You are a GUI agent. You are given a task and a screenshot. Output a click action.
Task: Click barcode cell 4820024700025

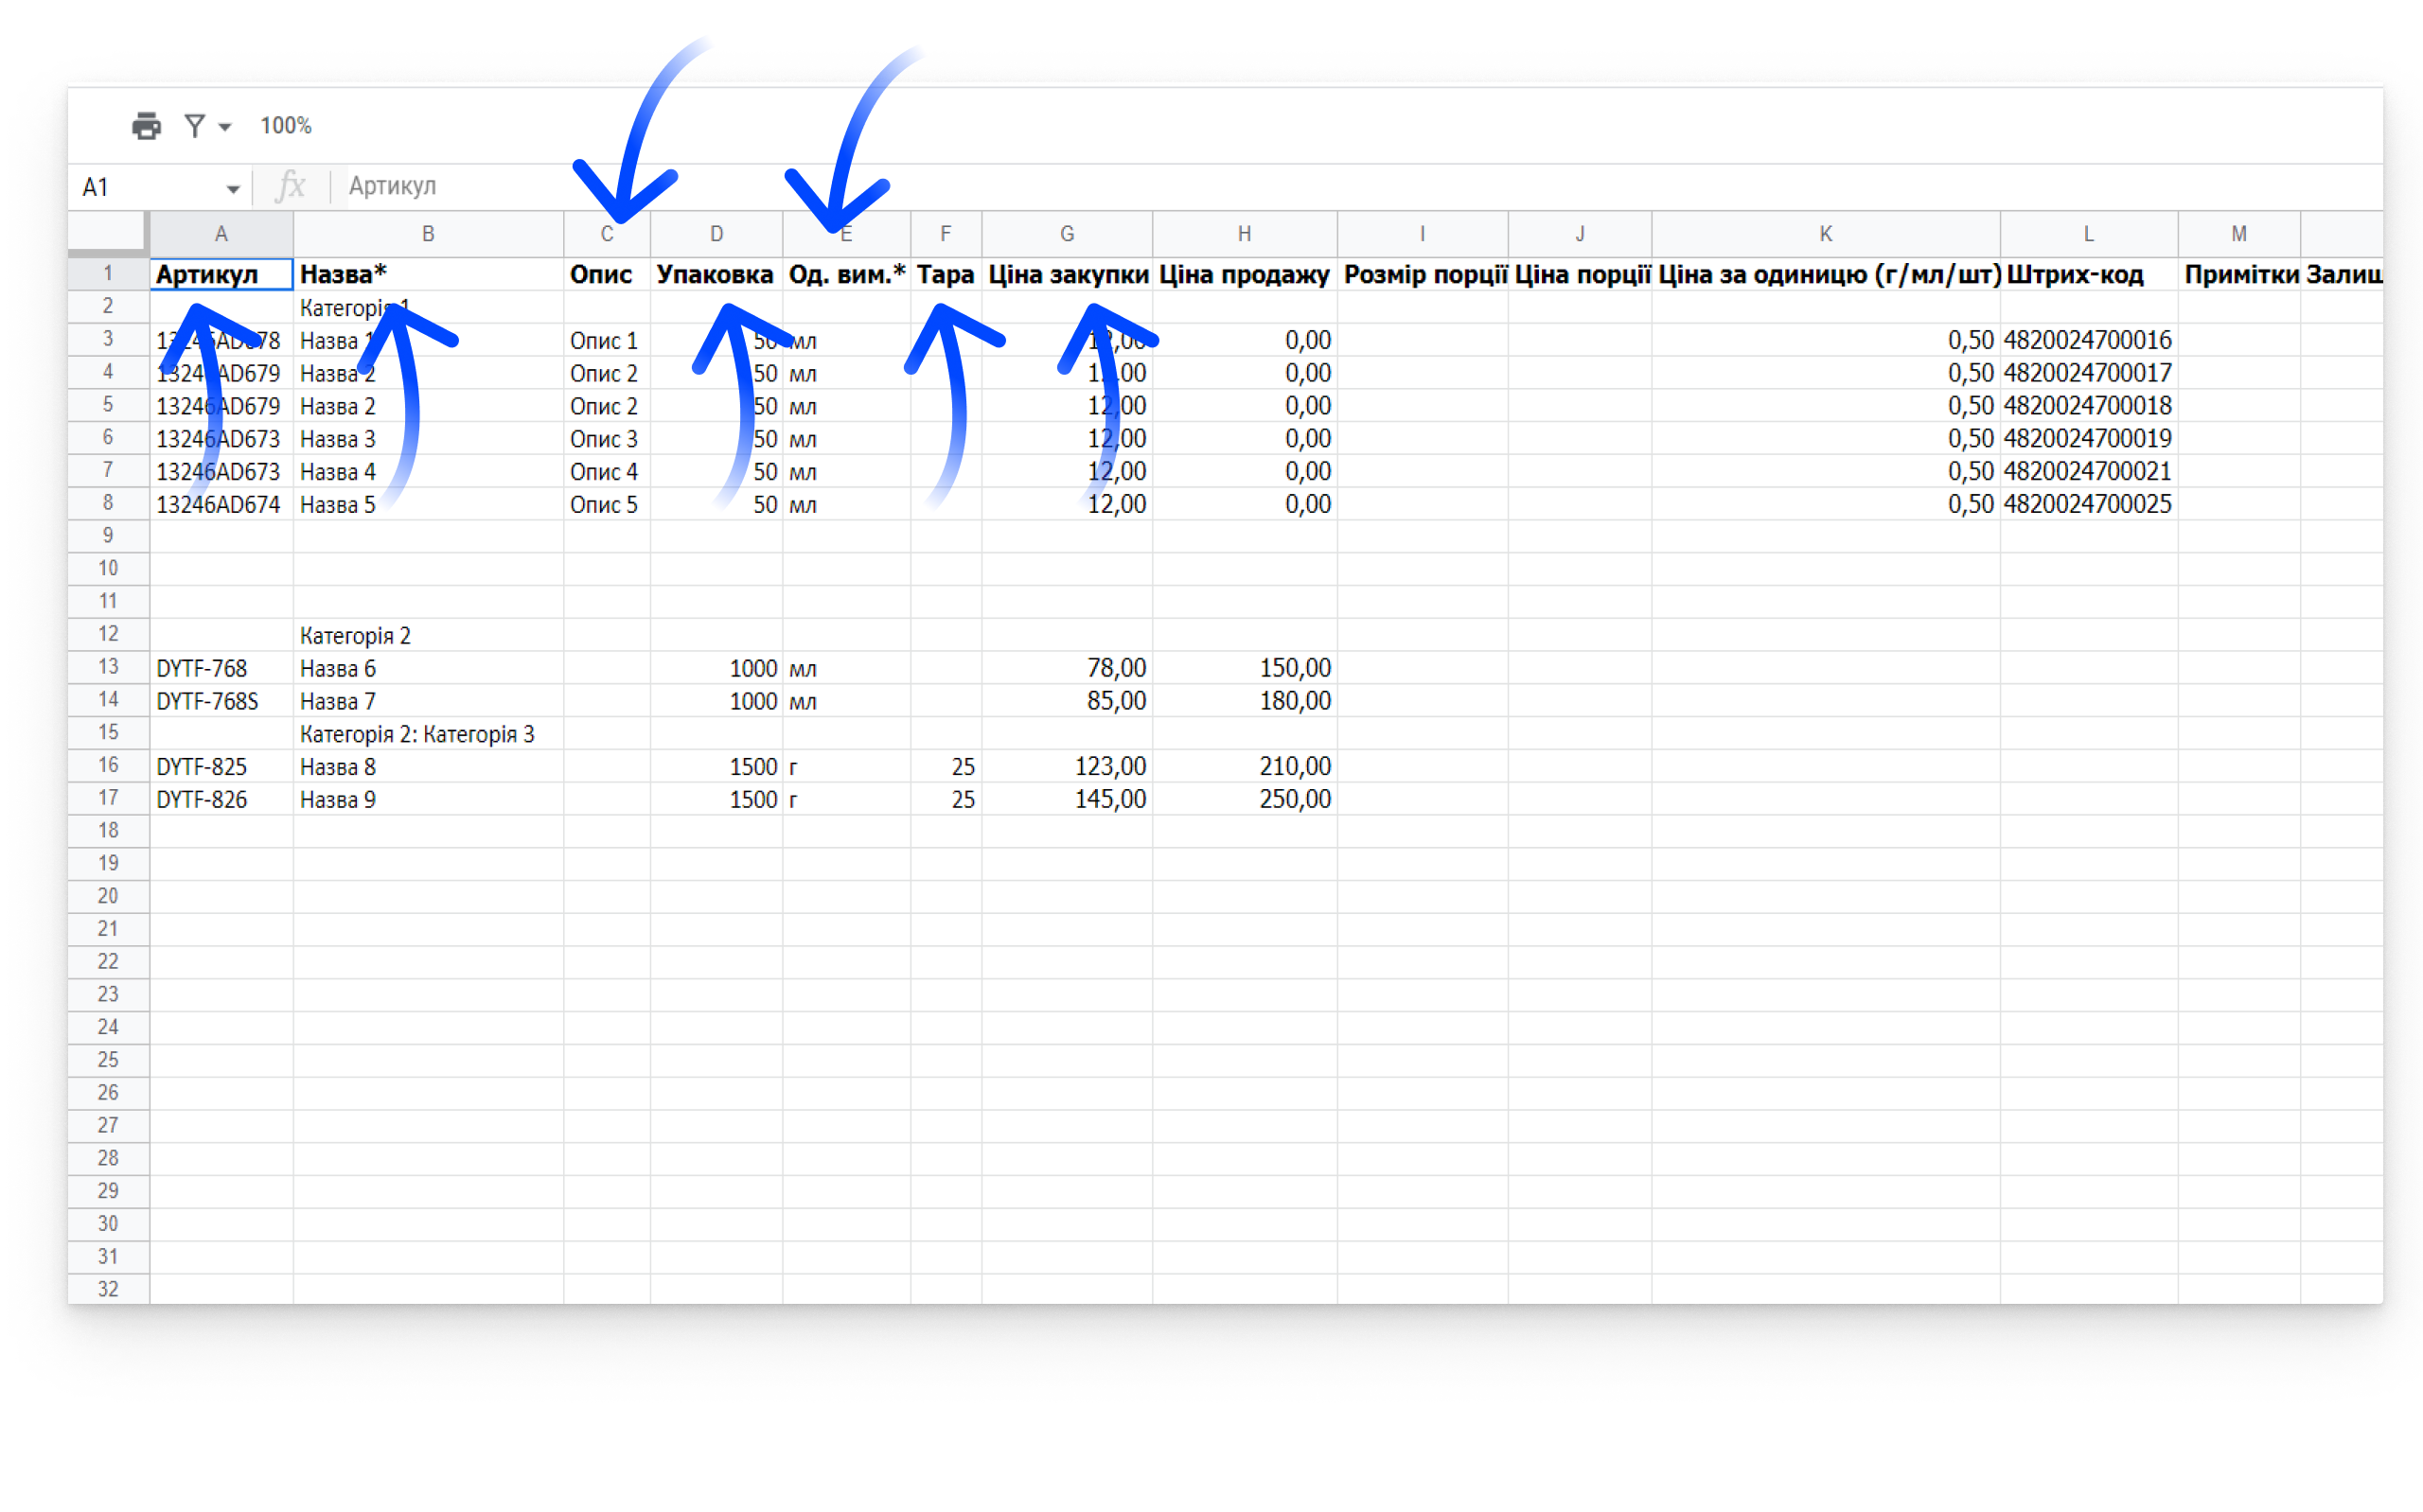tap(2089, 504)
